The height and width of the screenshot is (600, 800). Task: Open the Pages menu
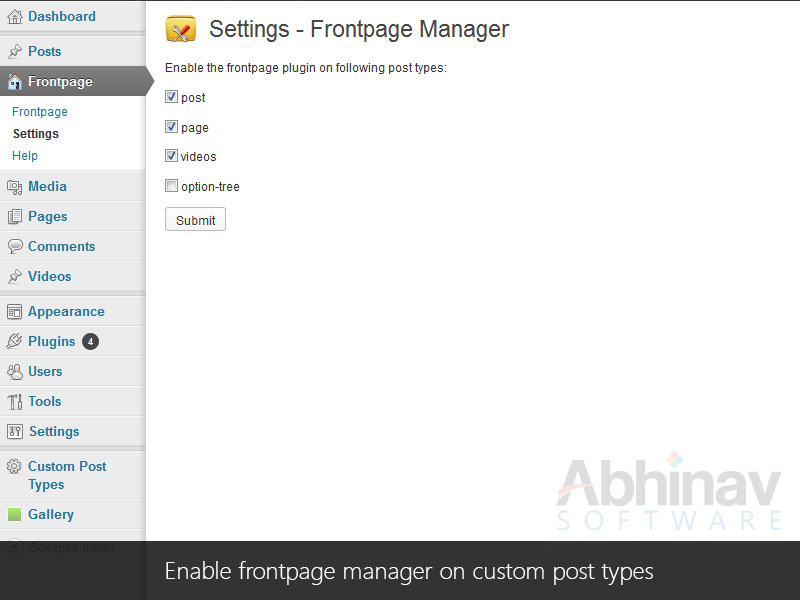tap(47, 217)
